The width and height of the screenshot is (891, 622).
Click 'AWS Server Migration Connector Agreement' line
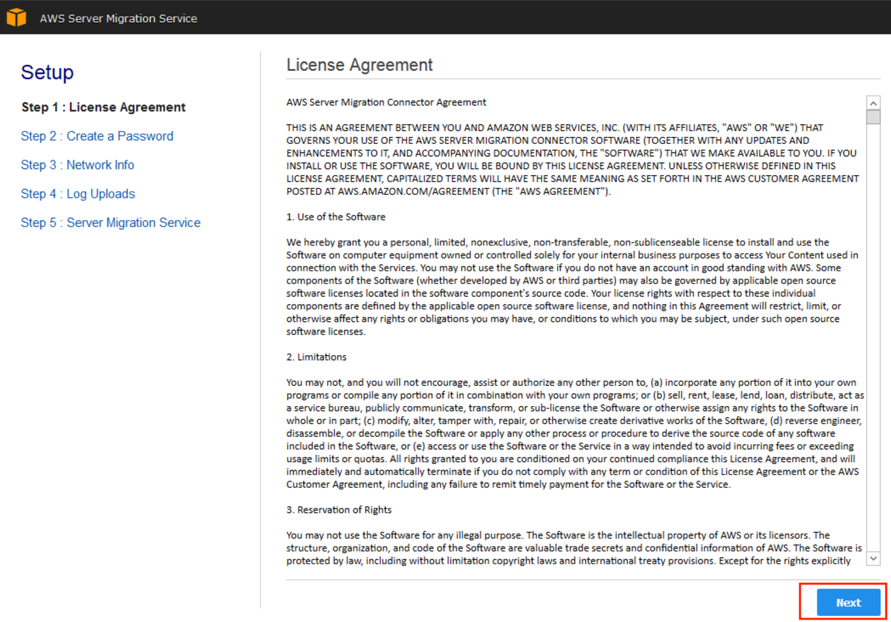pos(386,102)
